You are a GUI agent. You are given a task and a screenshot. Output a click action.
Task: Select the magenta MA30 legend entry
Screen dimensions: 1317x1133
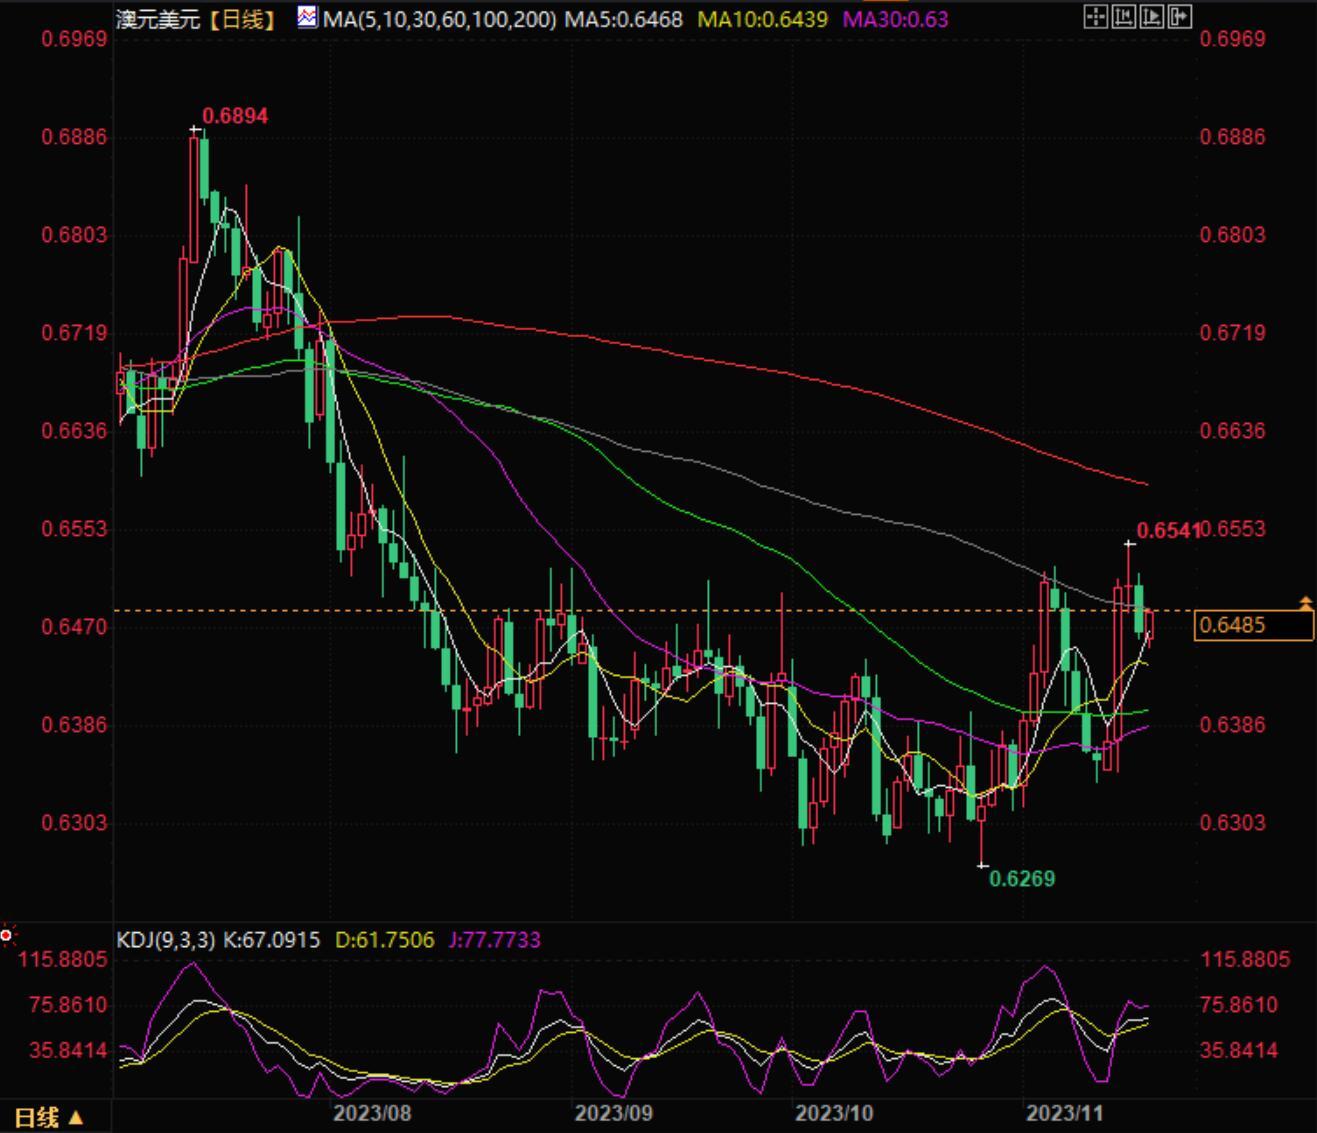click(895, 19)
